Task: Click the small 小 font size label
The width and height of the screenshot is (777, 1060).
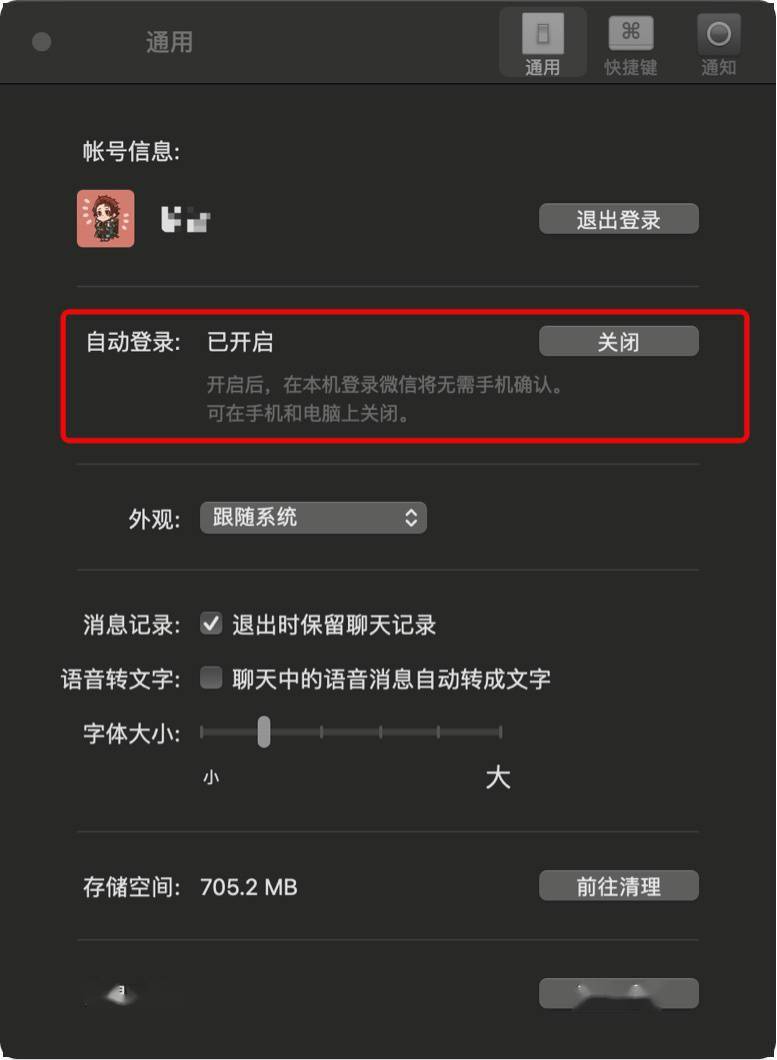Action: (211, 777)
